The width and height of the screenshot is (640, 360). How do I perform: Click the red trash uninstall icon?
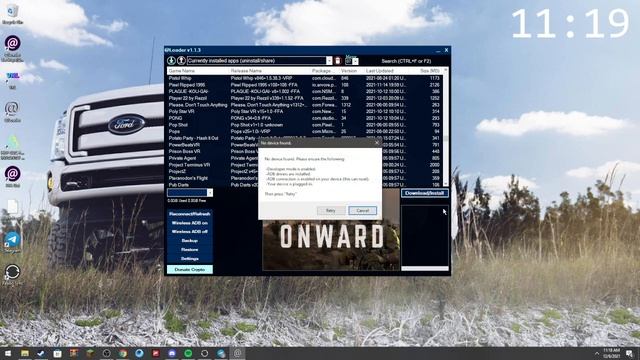click(338, 61)
